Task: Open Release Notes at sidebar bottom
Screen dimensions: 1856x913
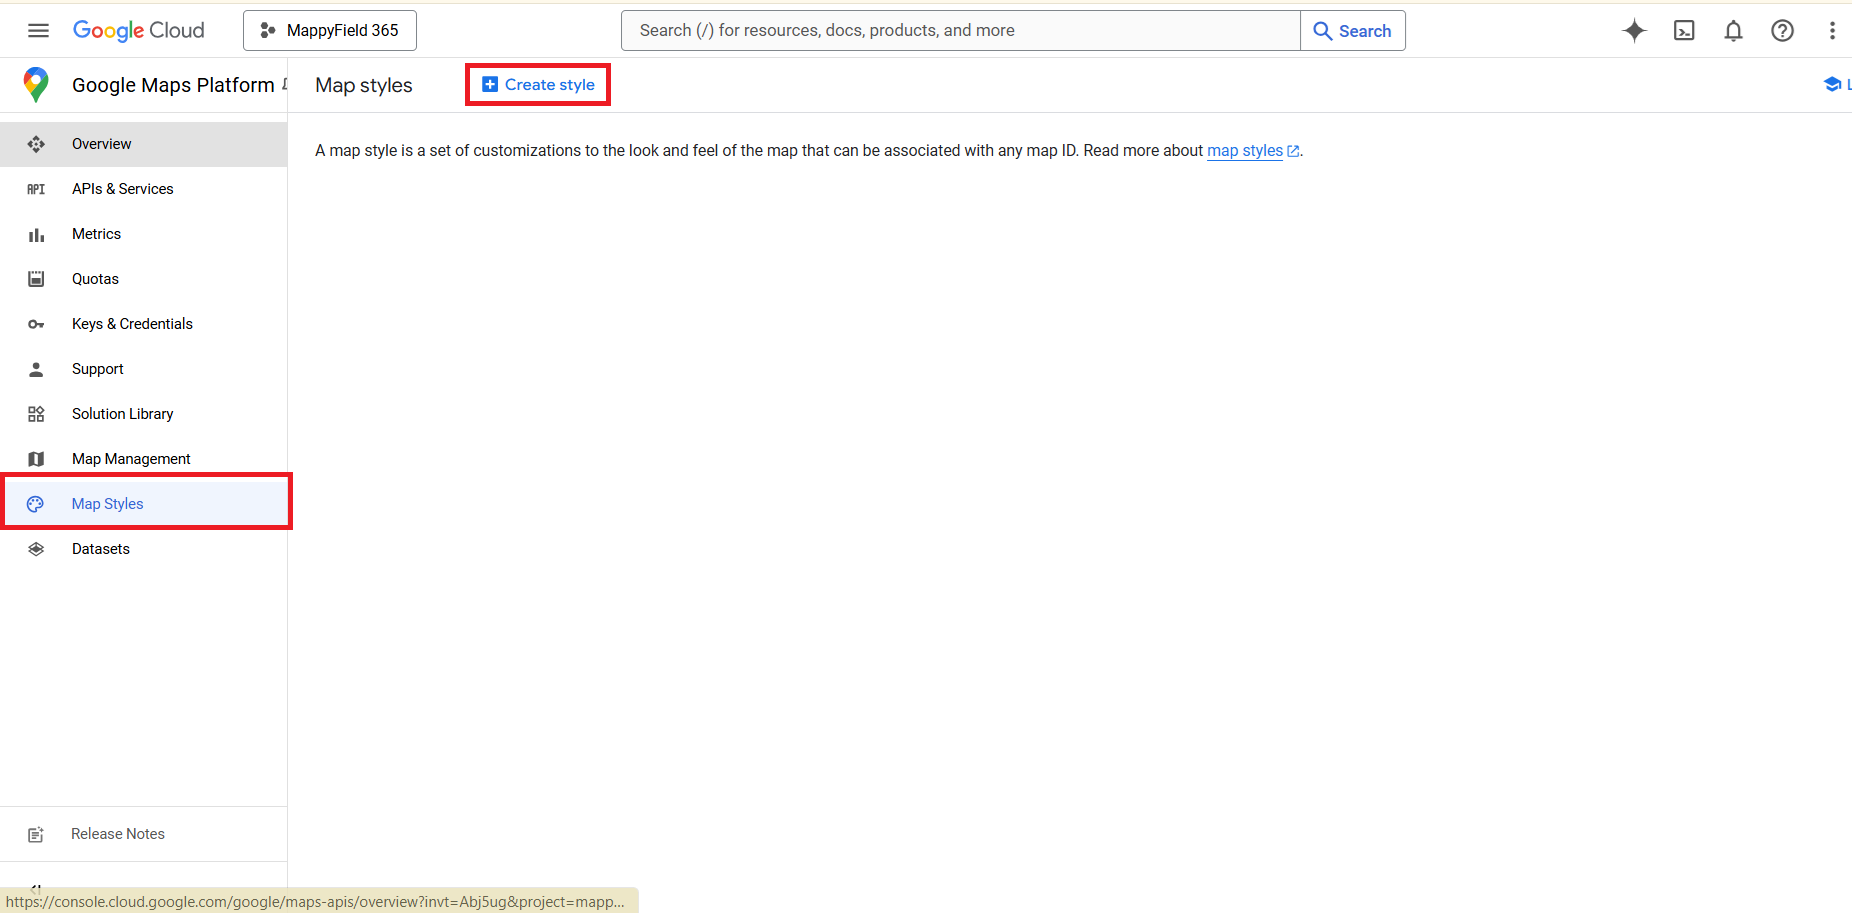Action: 117,834
